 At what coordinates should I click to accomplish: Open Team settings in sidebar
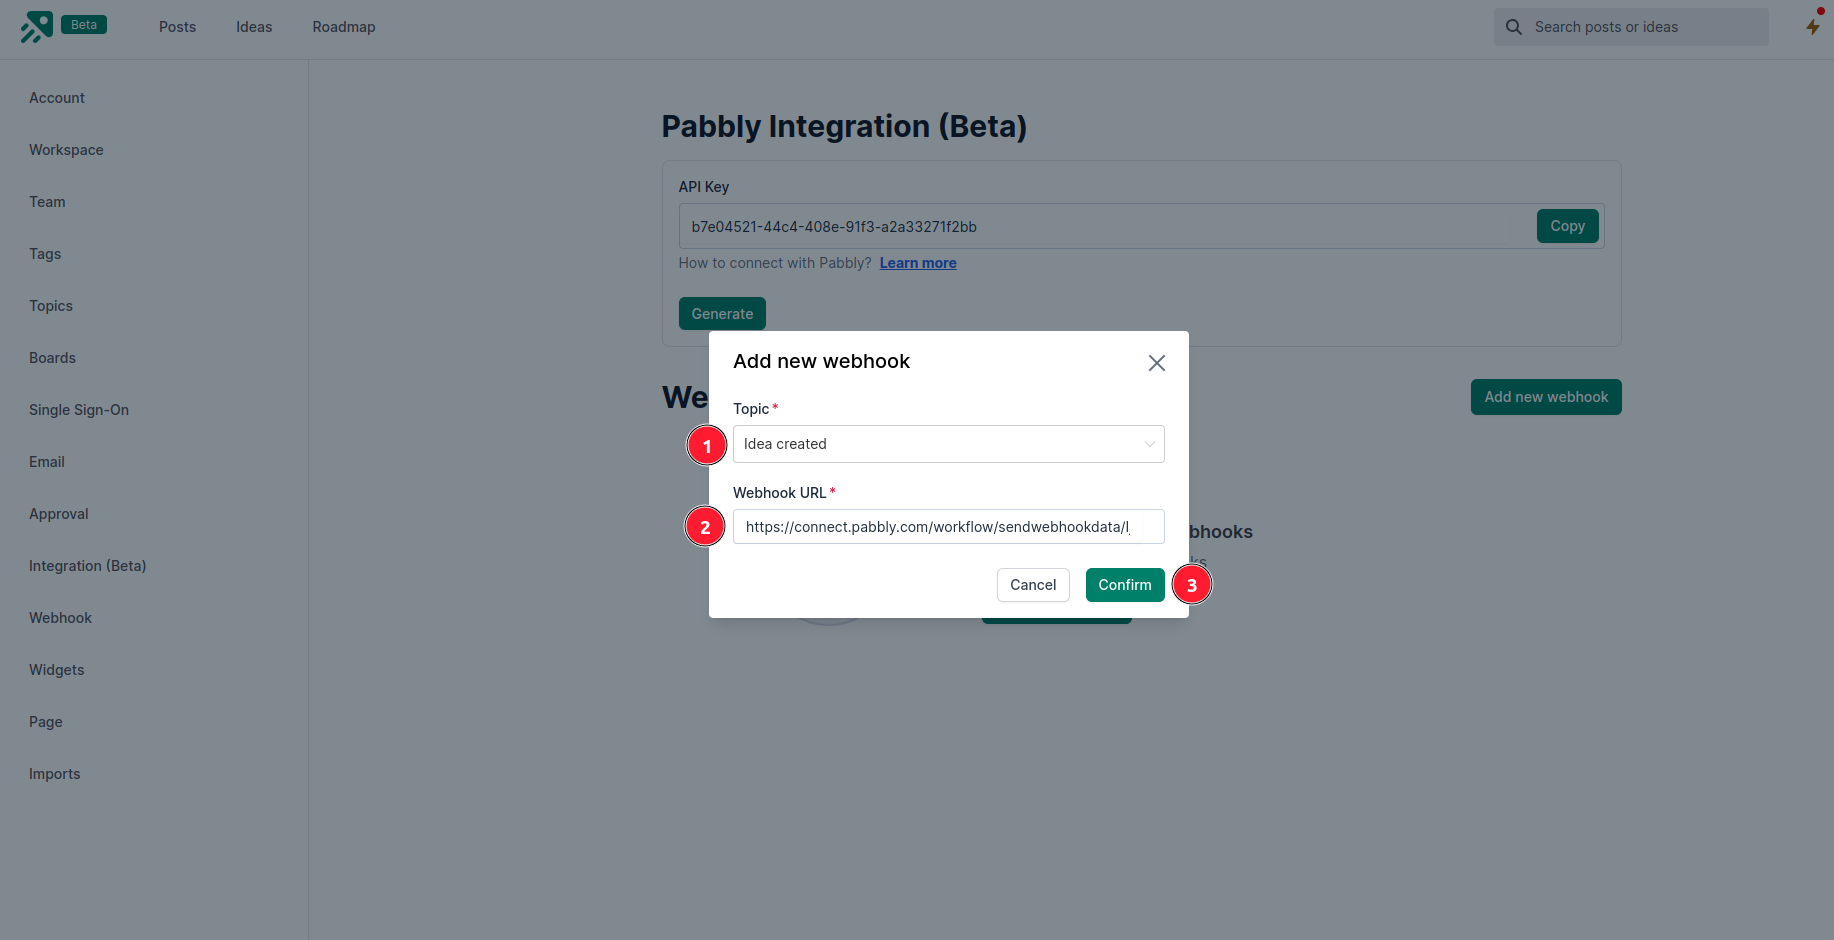pyautogui.click(x=47, y=202)
